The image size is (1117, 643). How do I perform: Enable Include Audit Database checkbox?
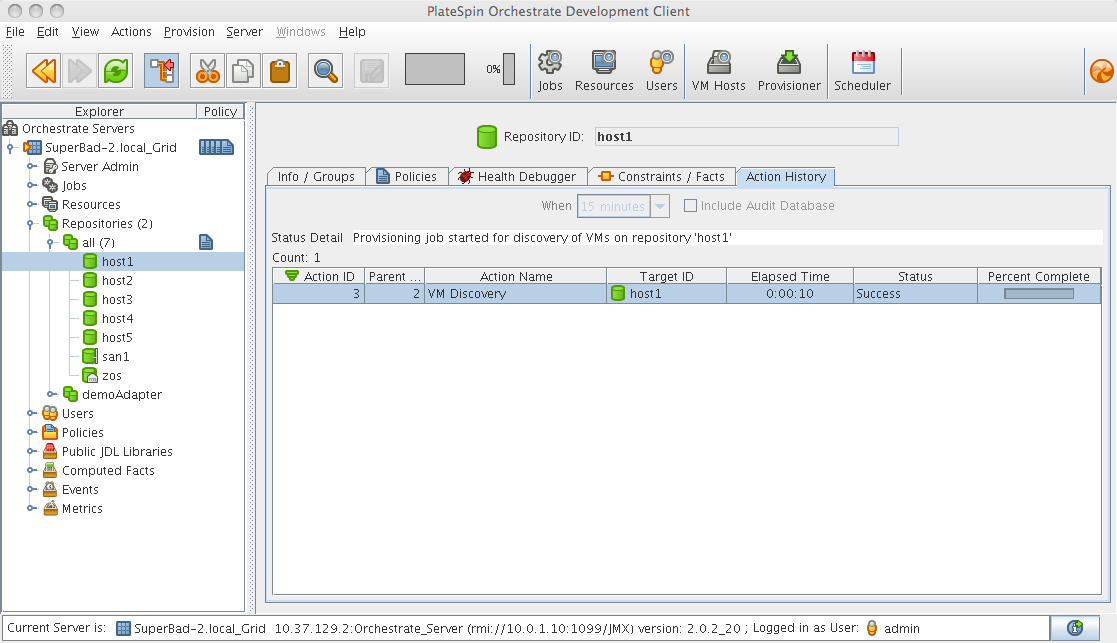(690, 206)
